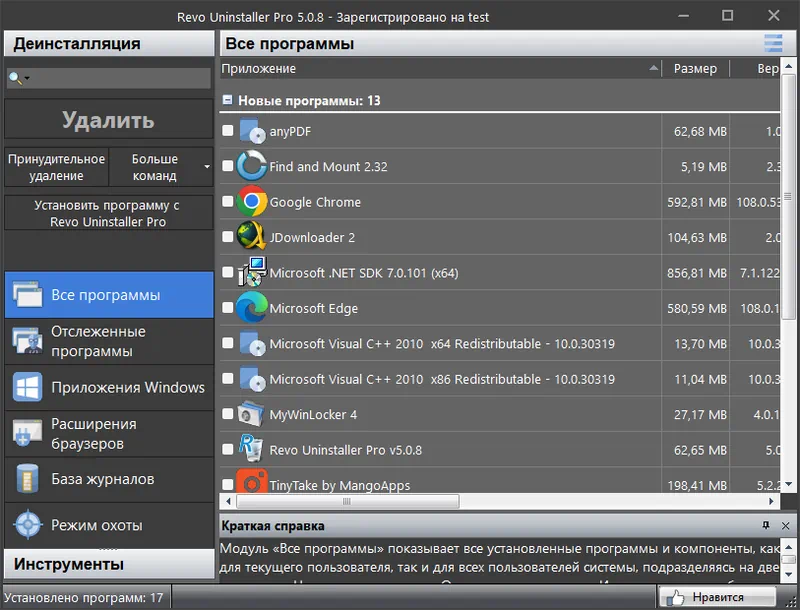
Task: Expand the Инструменты panel header
Action: tap(109, 564)
